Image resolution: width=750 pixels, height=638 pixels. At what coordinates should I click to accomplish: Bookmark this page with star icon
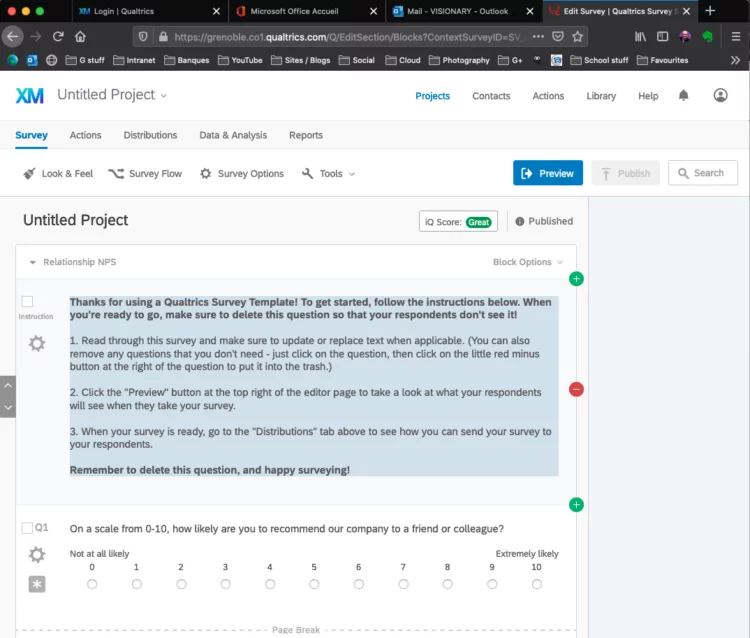(577, 37)
